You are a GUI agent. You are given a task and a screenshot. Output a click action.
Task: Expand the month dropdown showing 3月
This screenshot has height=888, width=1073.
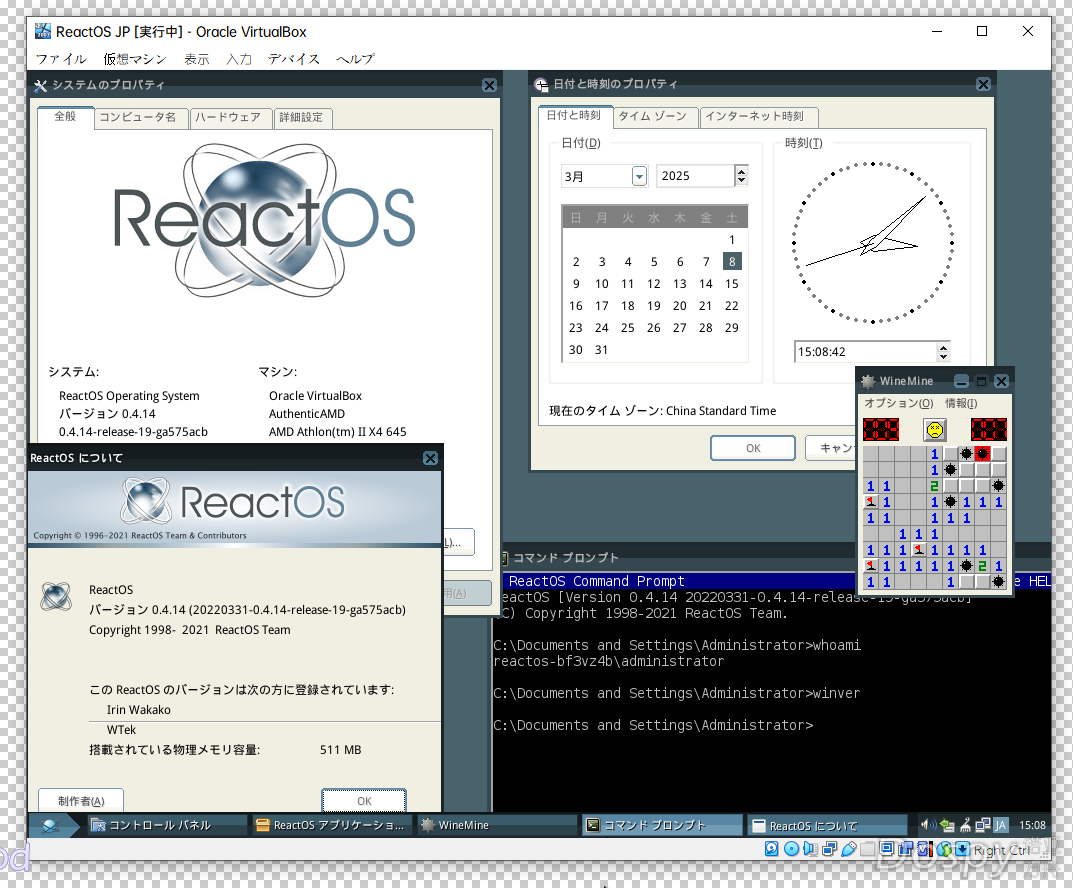pos(639,176)
